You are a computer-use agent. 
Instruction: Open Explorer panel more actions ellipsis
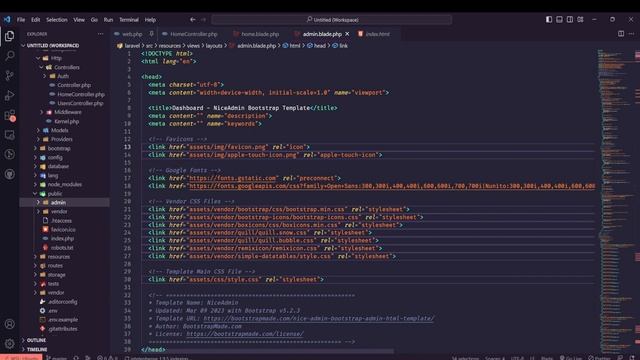(100, 34)
